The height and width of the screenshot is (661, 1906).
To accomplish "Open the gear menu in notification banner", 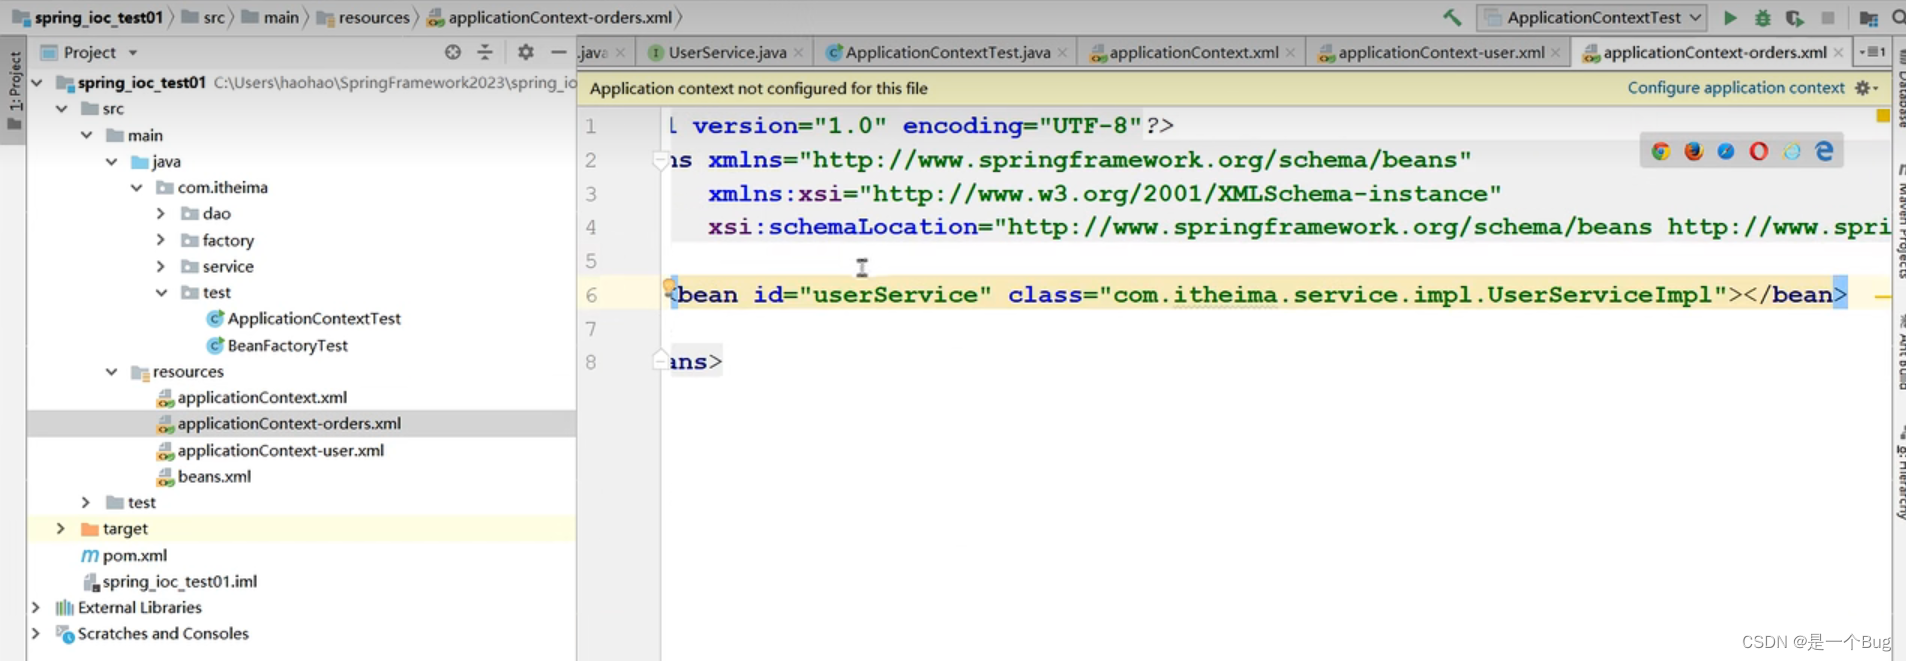I will tap(1865, 88).
